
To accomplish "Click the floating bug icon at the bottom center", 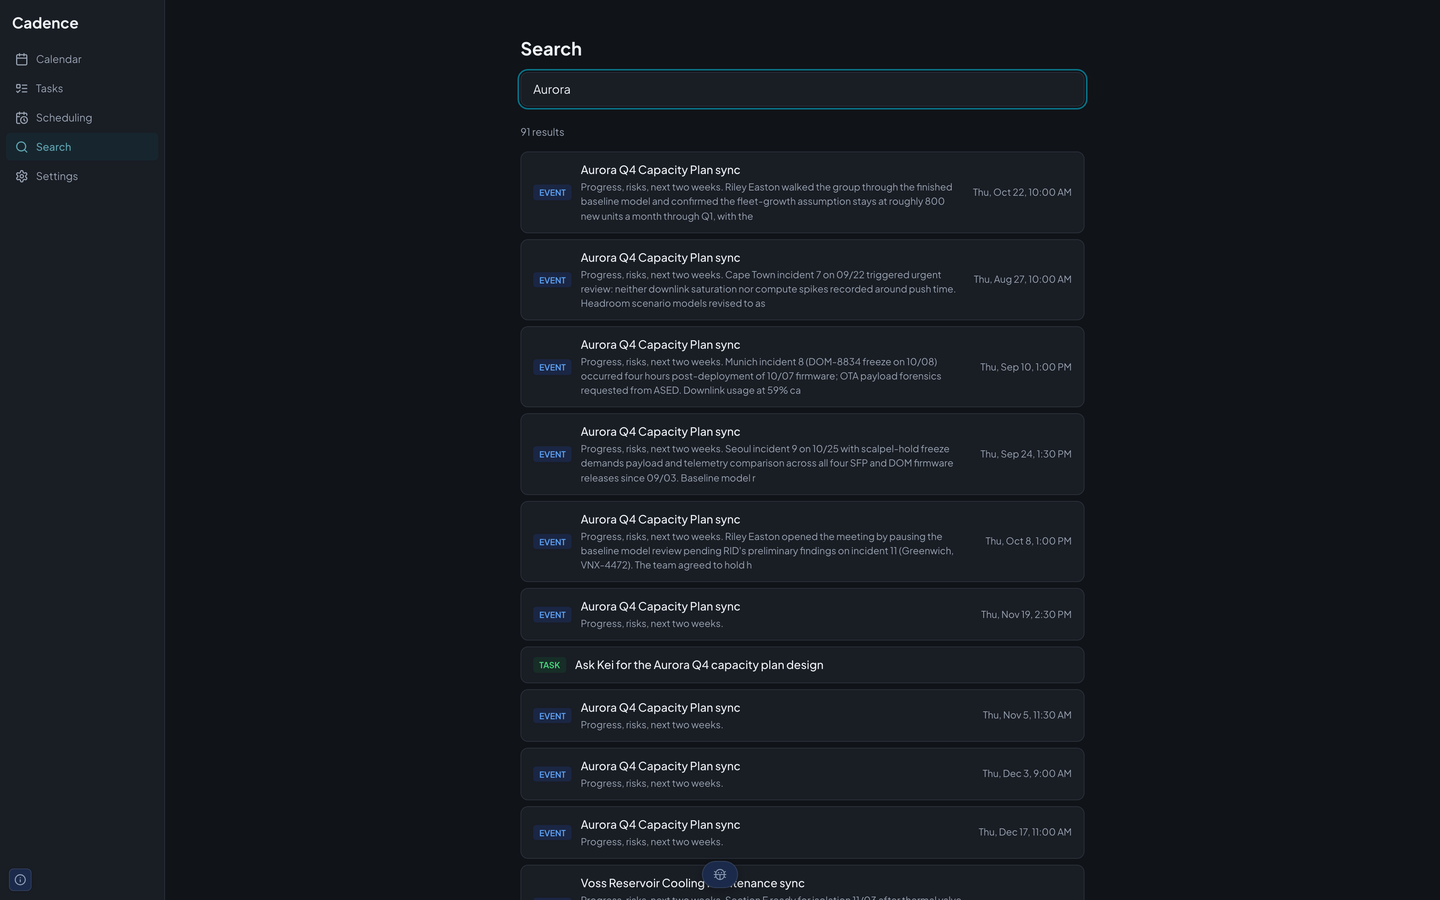I will pyautogui.click(x=720, y=875).
